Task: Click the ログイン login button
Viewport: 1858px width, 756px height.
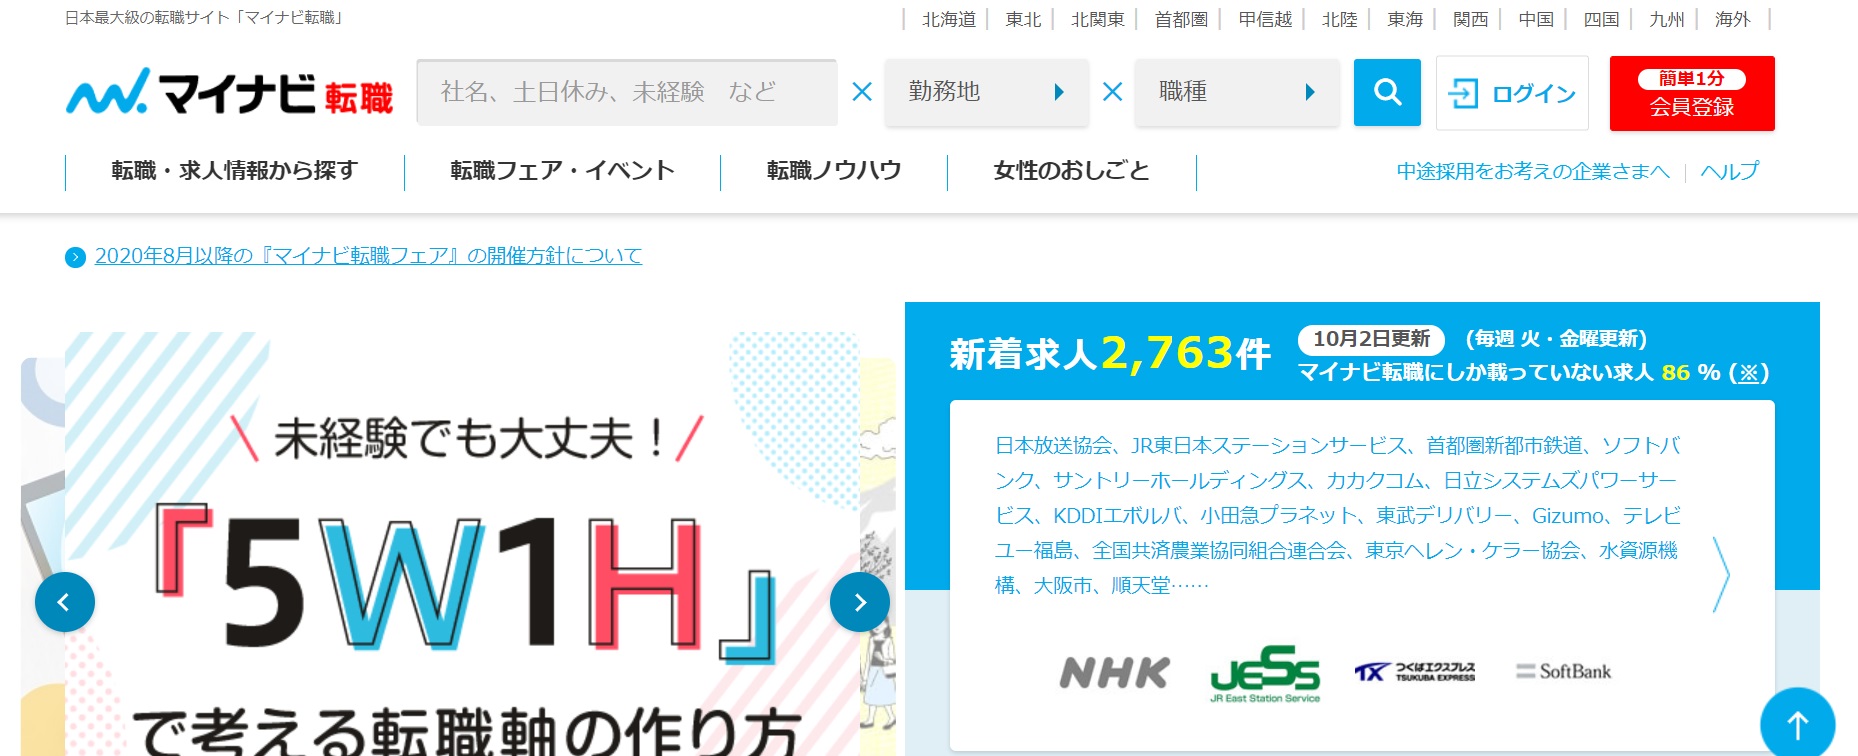Action: pyautogui.click(x=1512, y=94)
